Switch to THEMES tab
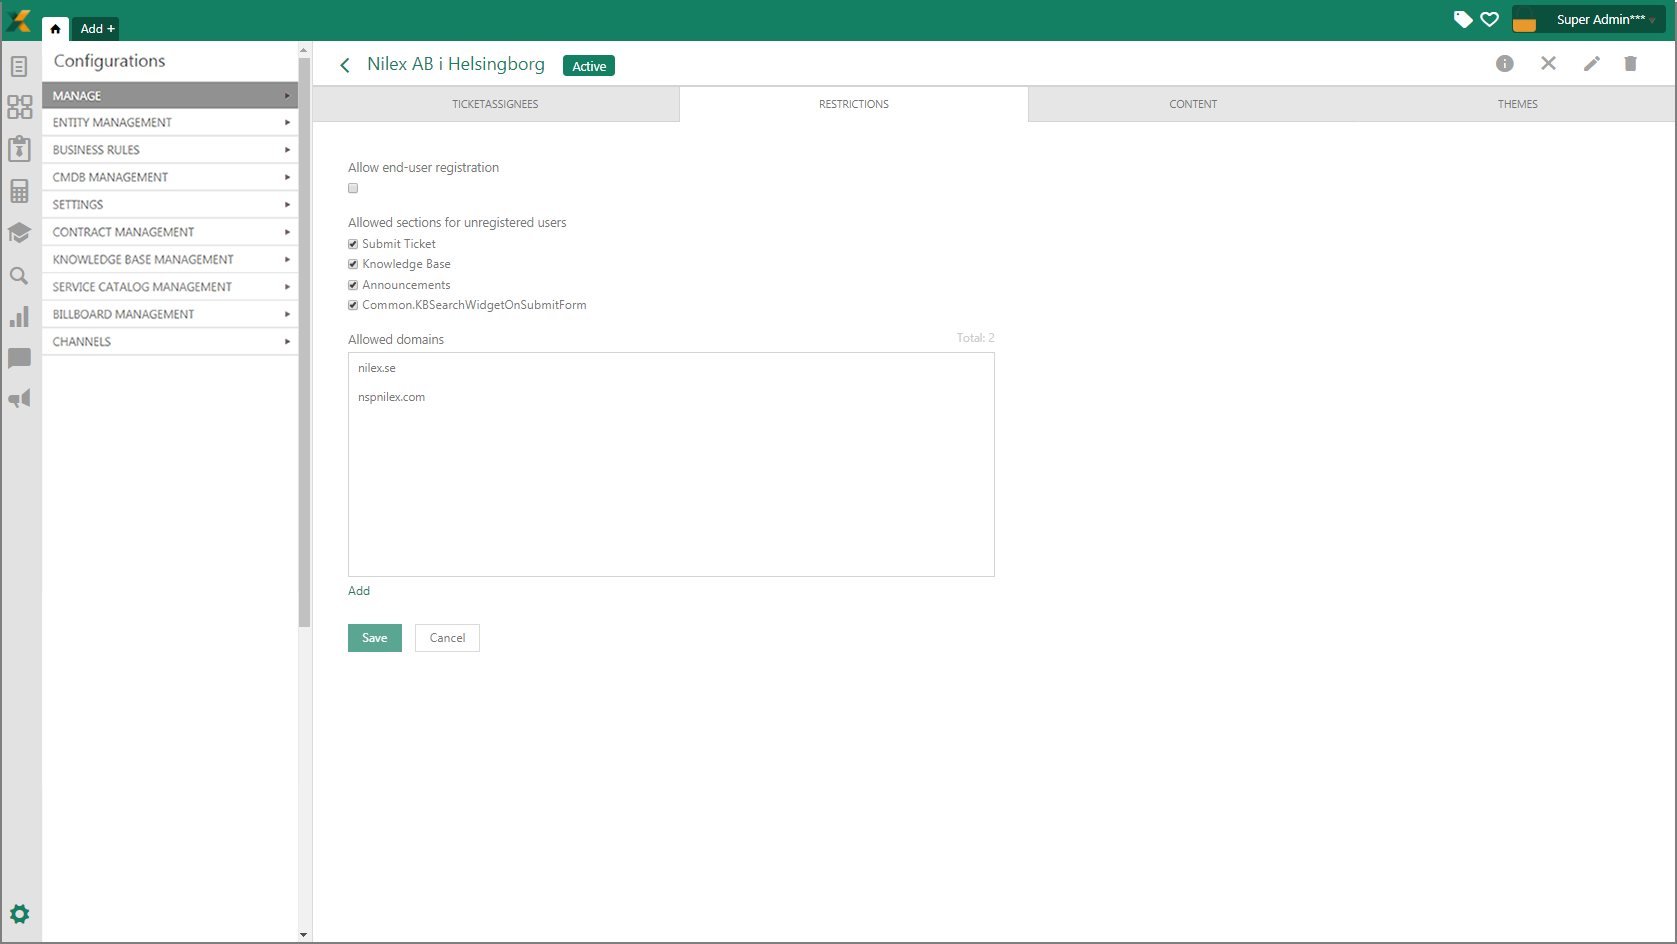Viewport: 1677px width, 944px height. pos(1517,104)
